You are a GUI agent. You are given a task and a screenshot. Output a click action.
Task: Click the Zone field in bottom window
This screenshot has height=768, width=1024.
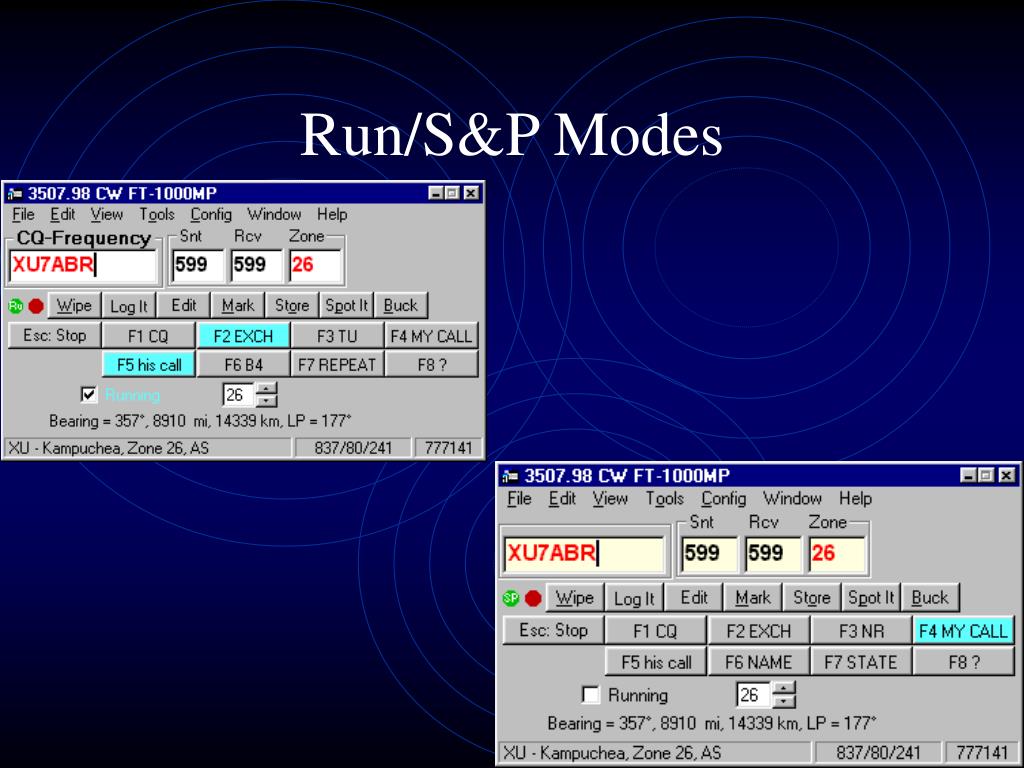pos(837,553)
